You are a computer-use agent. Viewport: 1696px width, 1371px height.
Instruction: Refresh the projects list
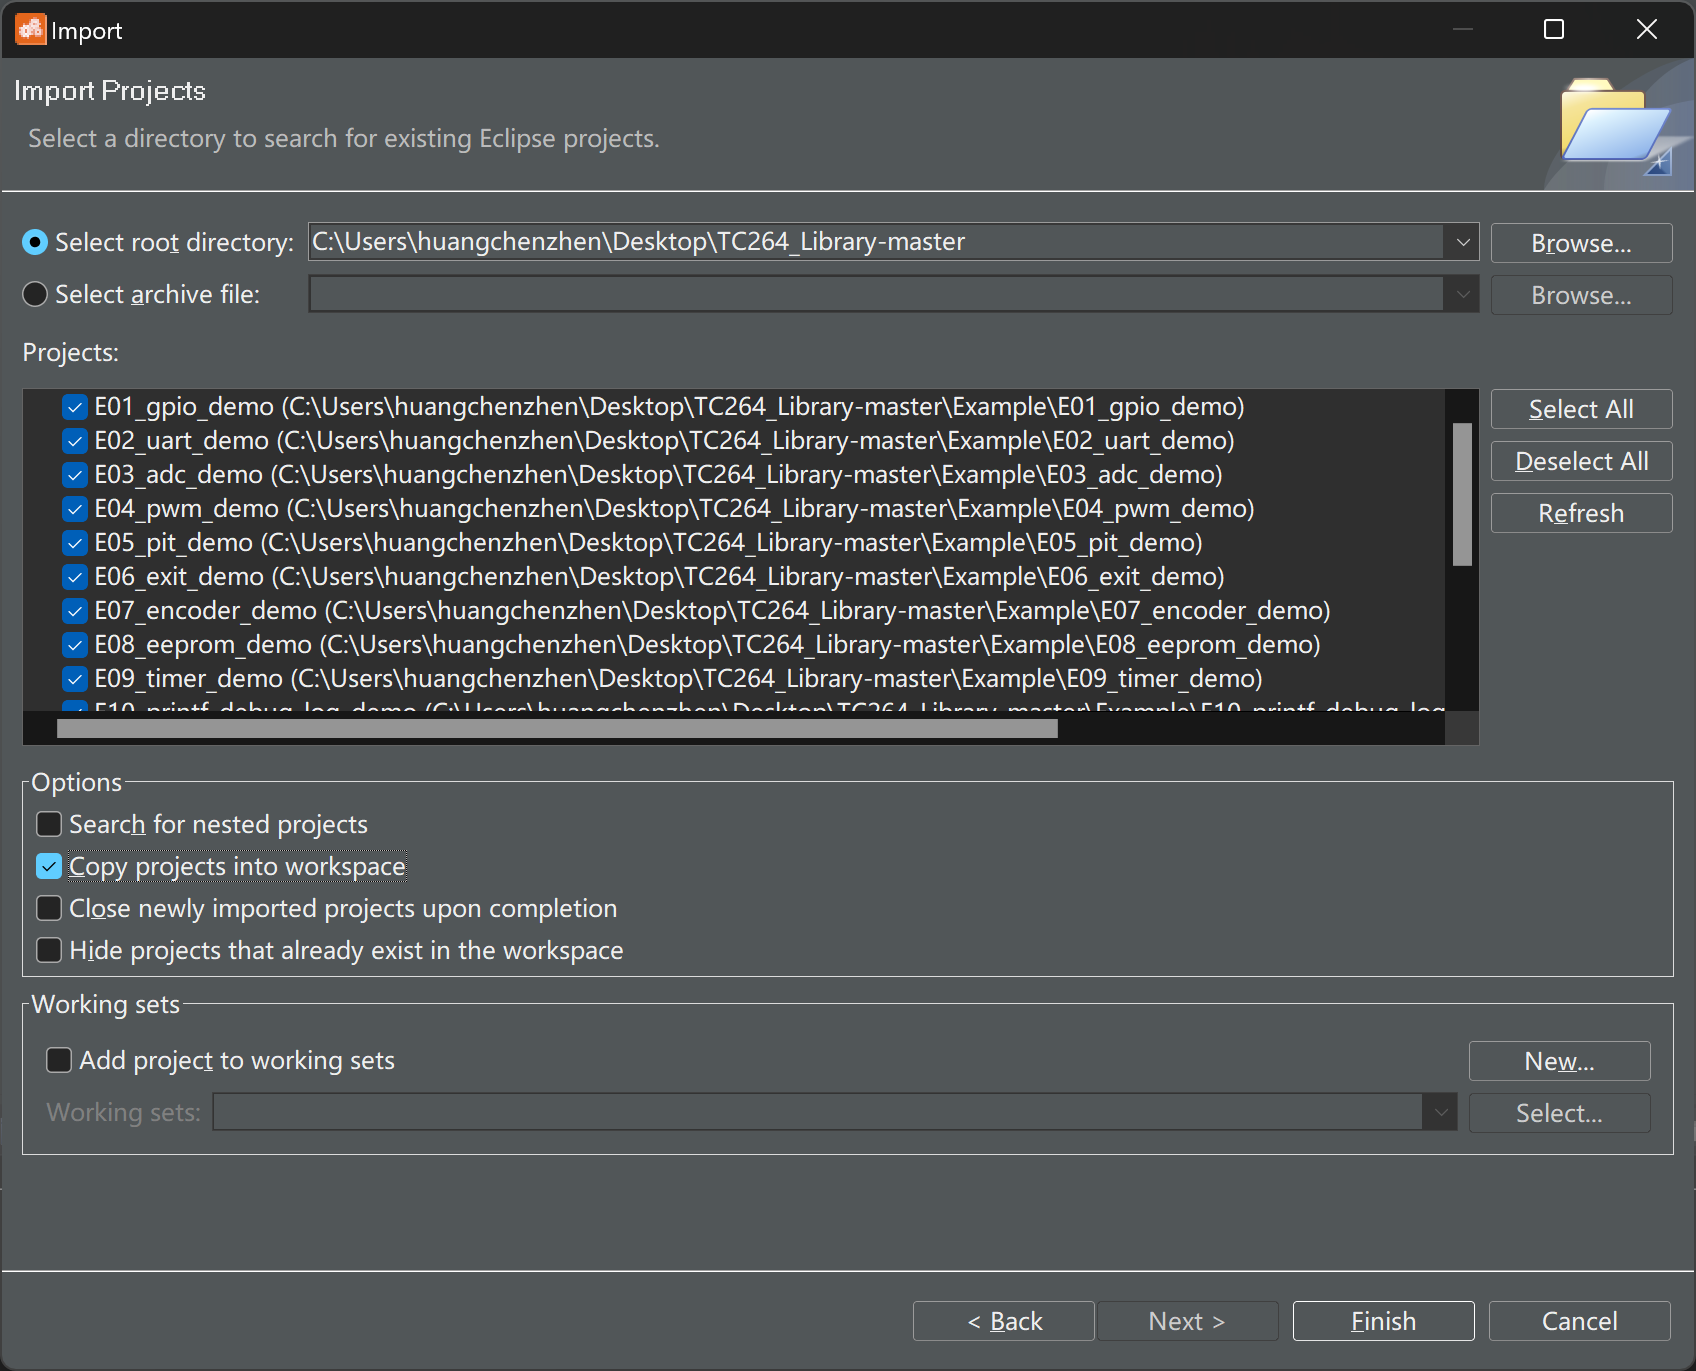coord(1581,513)
